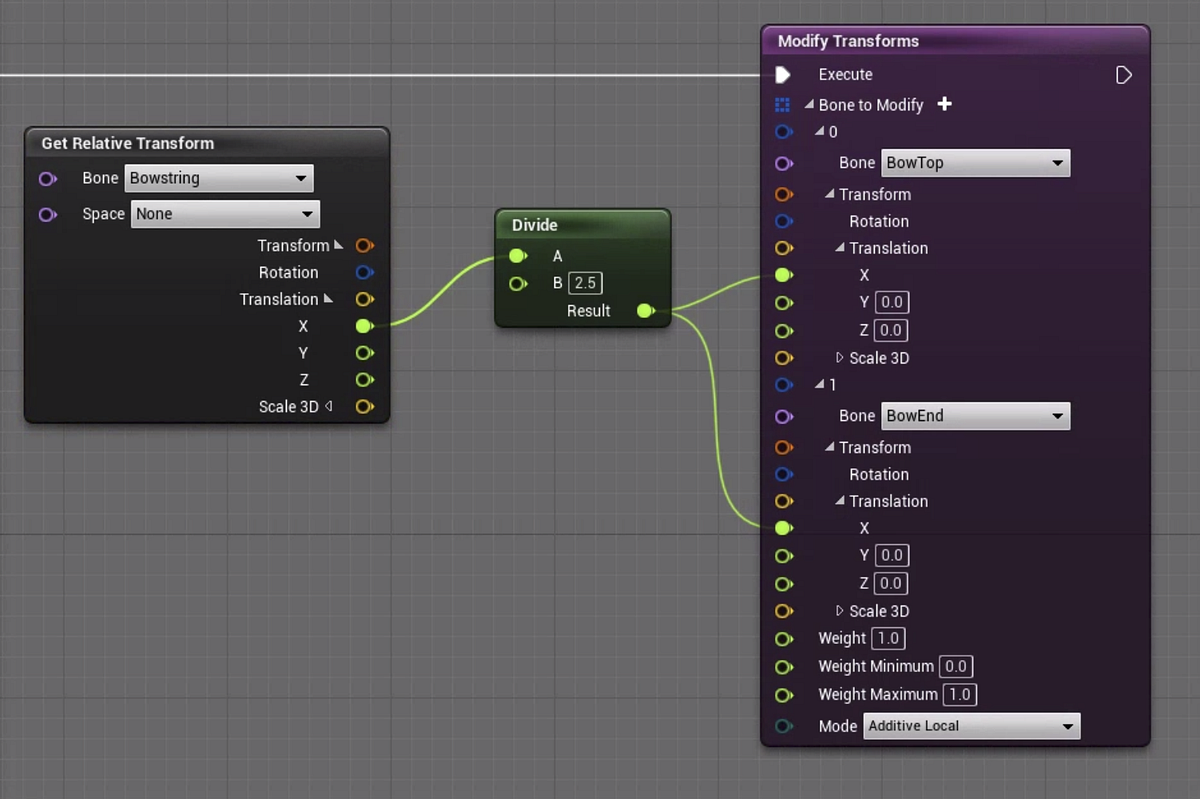Image resolution: width=1200 pixels, height=799 pixels.
Task: Edit the B value field on the Divide node
Action: [x=587, y=283]
